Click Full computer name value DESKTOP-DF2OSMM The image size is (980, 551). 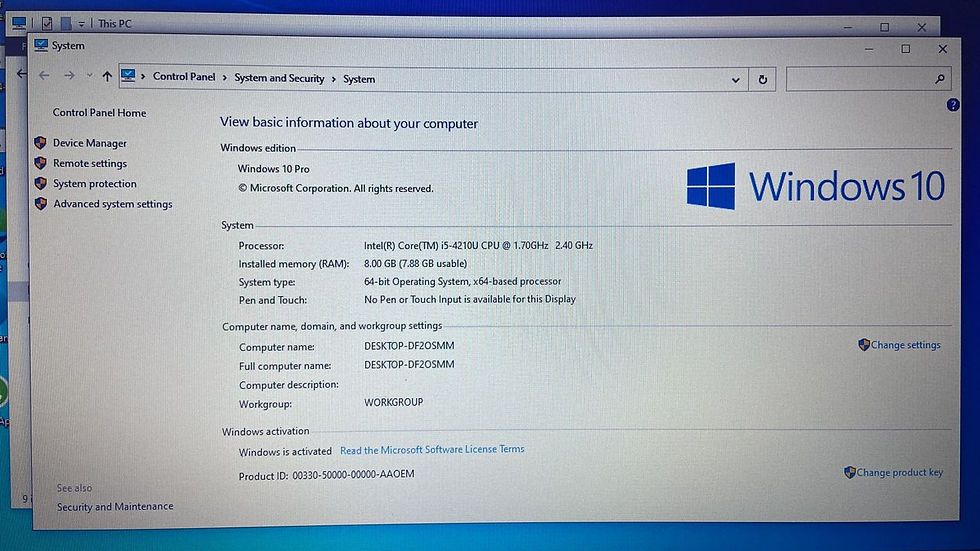tap(409, 364)
